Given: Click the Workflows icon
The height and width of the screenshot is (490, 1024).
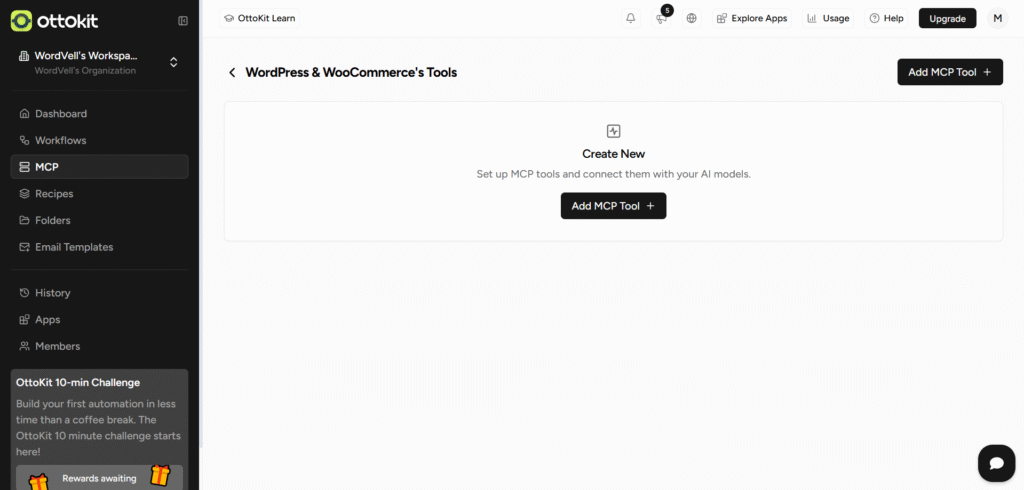Looking at the screenshot, I should click(24, 140).
